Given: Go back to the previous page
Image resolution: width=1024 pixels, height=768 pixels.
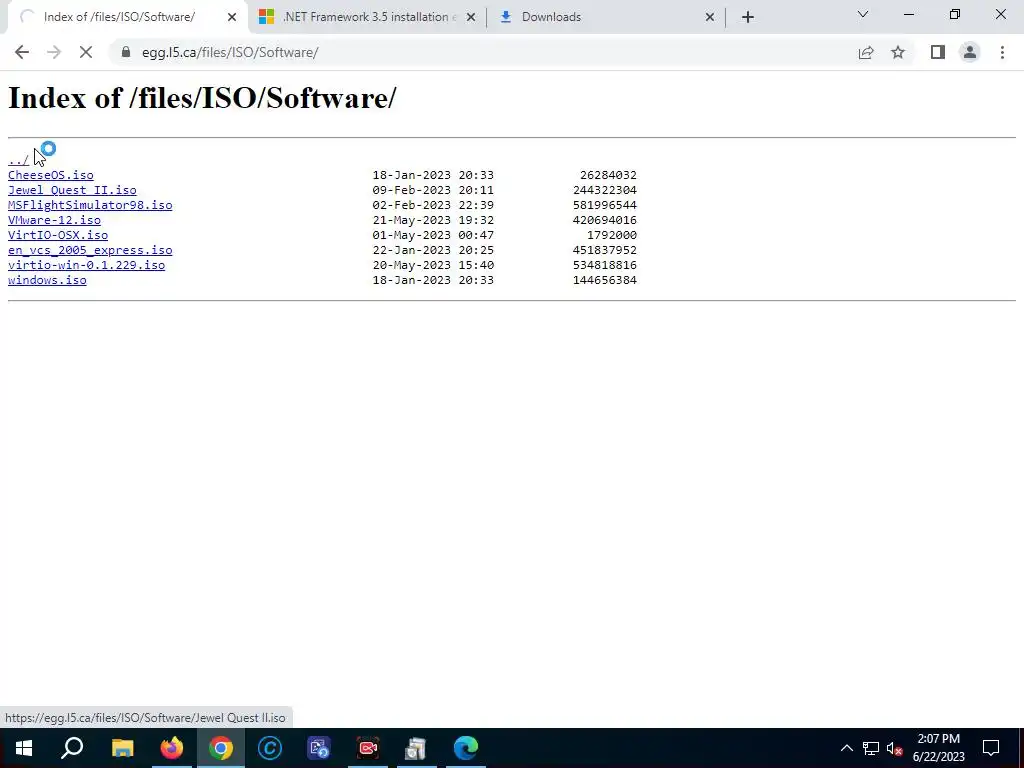Looking at the screenshot, I should (x=22, y=52).
